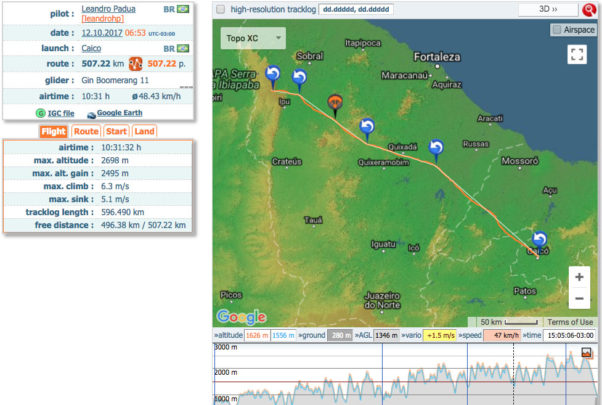Click the 596.490 km tracklog length value

click(x=122, y=212)
